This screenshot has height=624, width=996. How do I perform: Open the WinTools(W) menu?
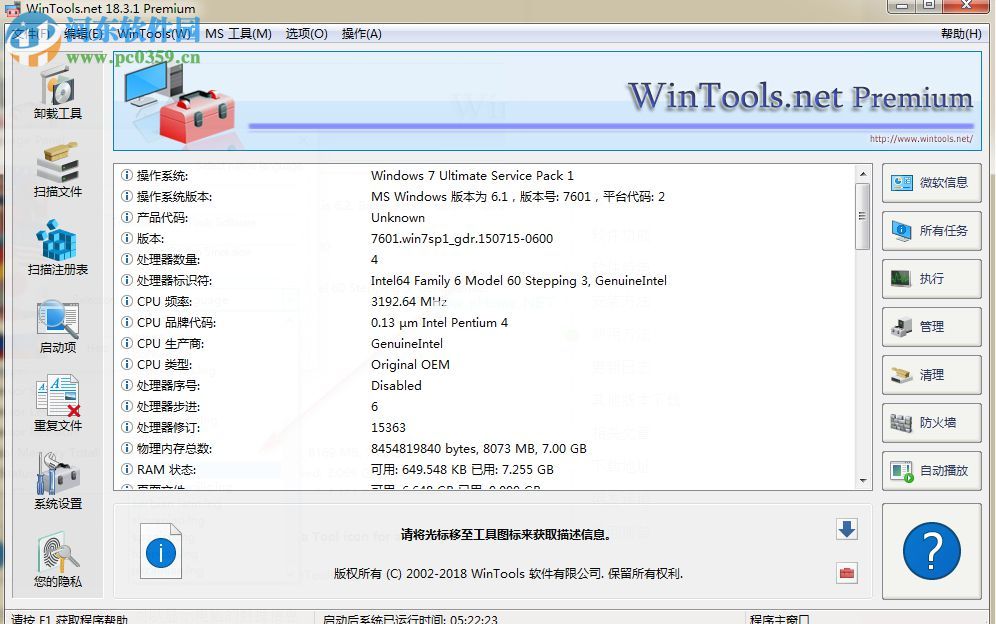[155, 33]
